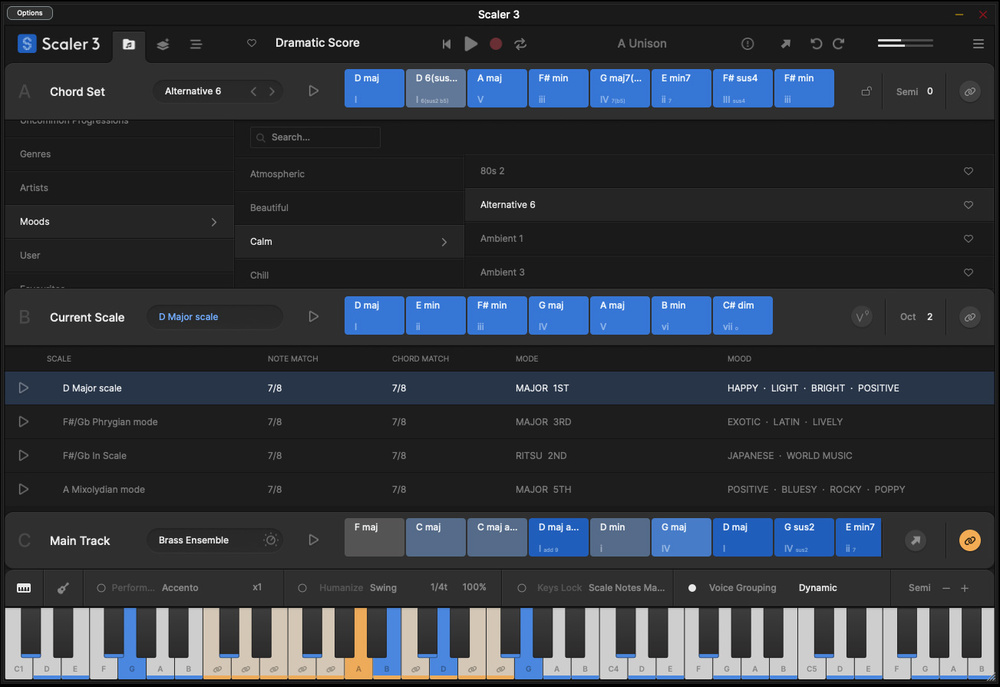This screenshot has height=687, width=1000.
Task: Click the undo arrow icon
Action: 816,44
